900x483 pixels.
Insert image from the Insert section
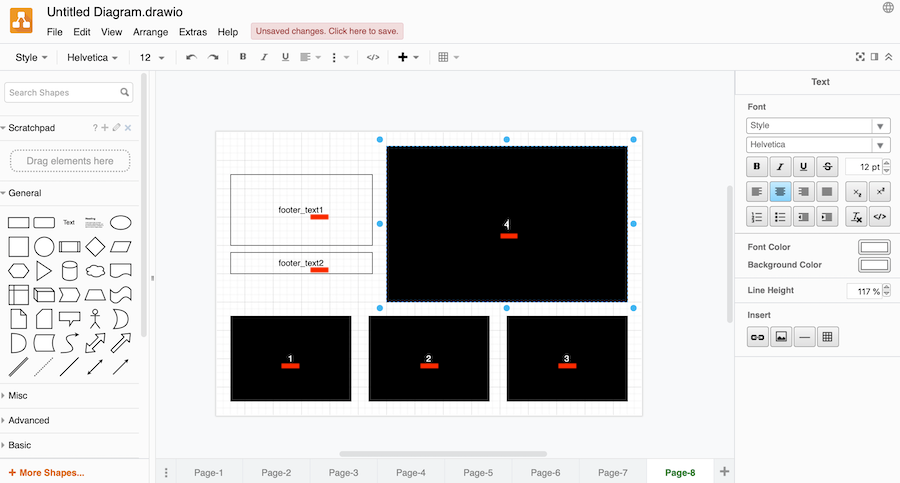pos(781,337)
